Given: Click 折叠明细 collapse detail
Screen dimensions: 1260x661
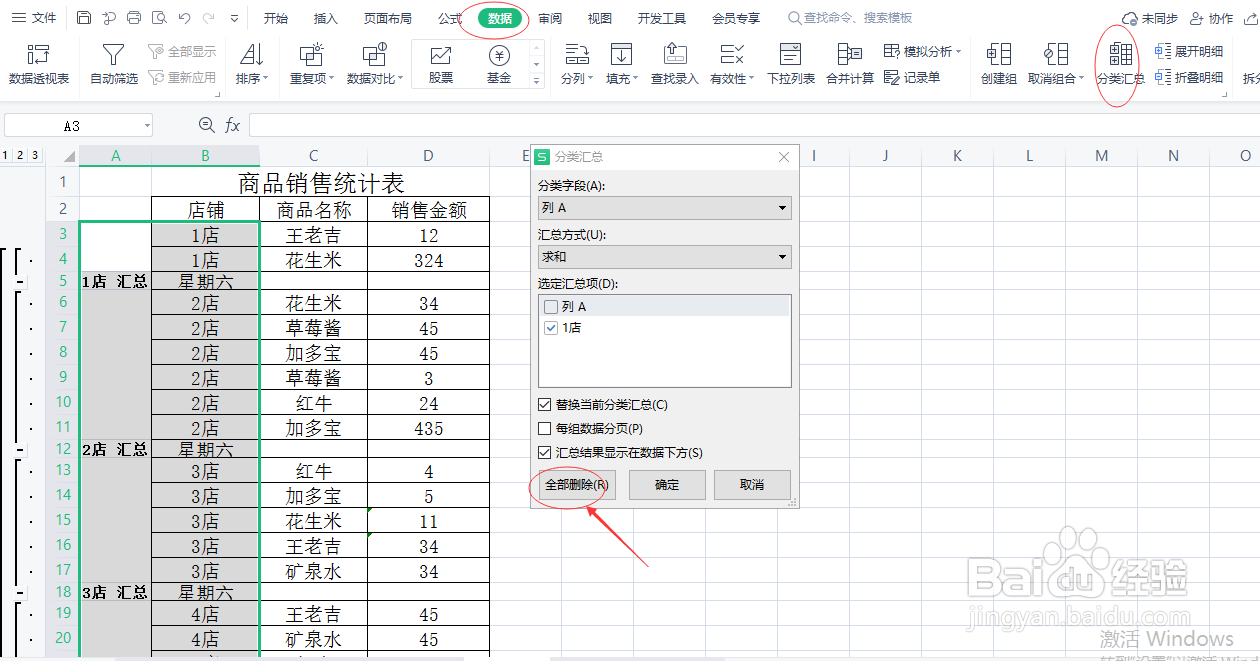Looking at the screenshot, I should point(1189,77).
